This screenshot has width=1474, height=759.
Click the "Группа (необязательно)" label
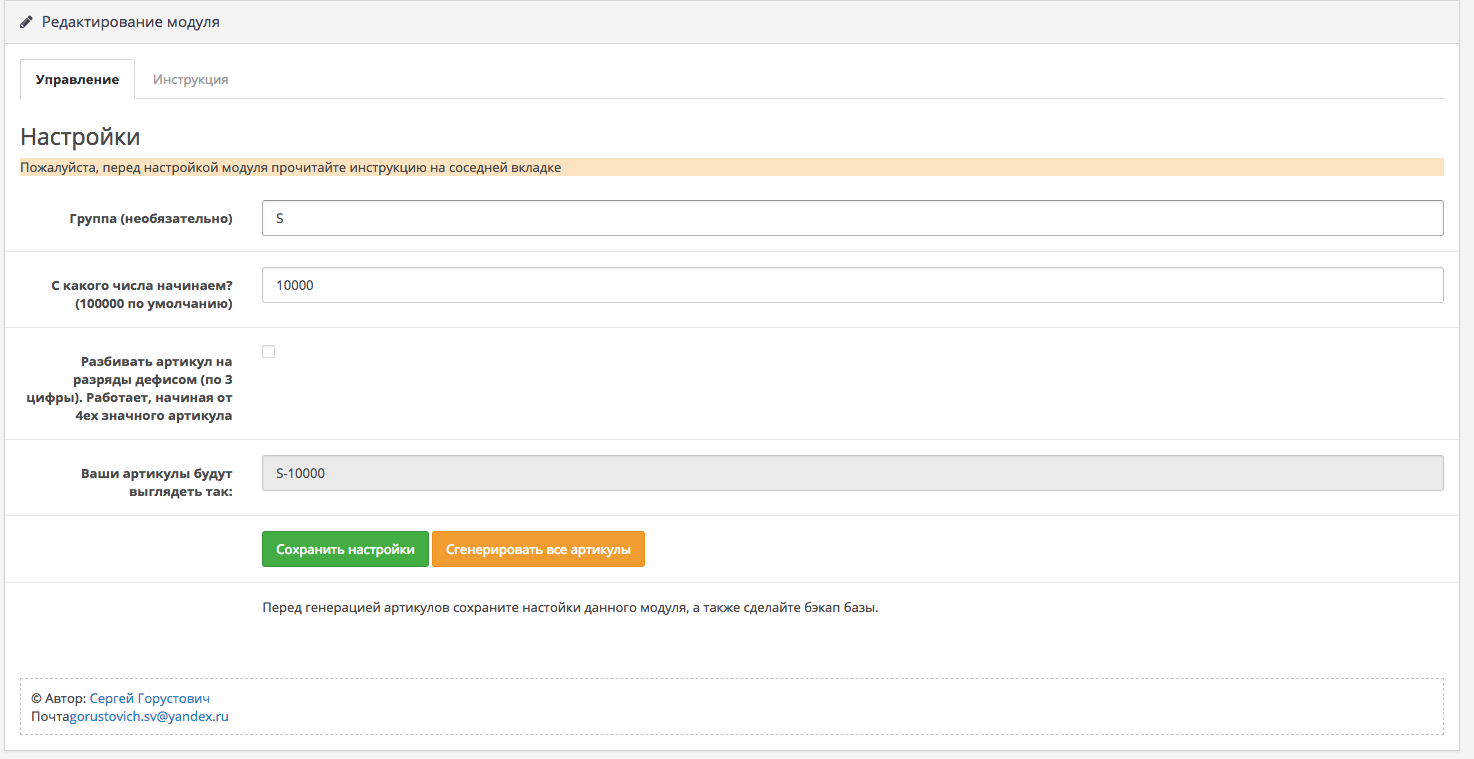151,218
